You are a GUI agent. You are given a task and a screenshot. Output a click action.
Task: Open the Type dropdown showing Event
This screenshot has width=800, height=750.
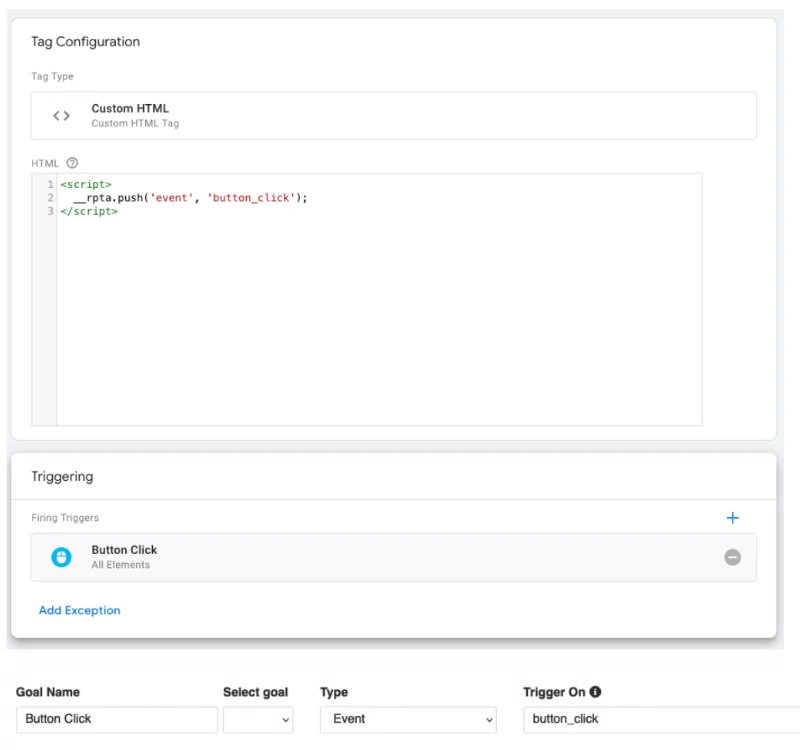[408, 719]
